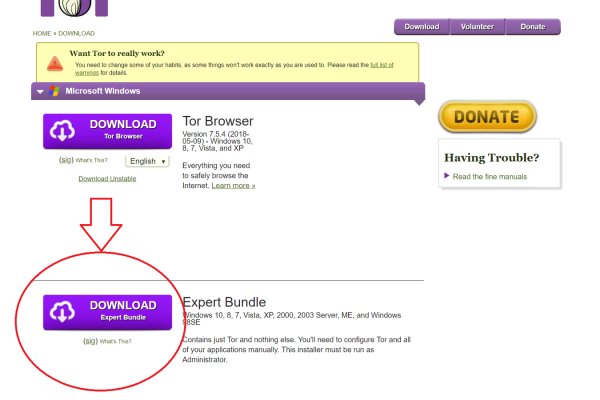Open the Learn more » link
600x400 pixels.
click(x=233, y=185)
